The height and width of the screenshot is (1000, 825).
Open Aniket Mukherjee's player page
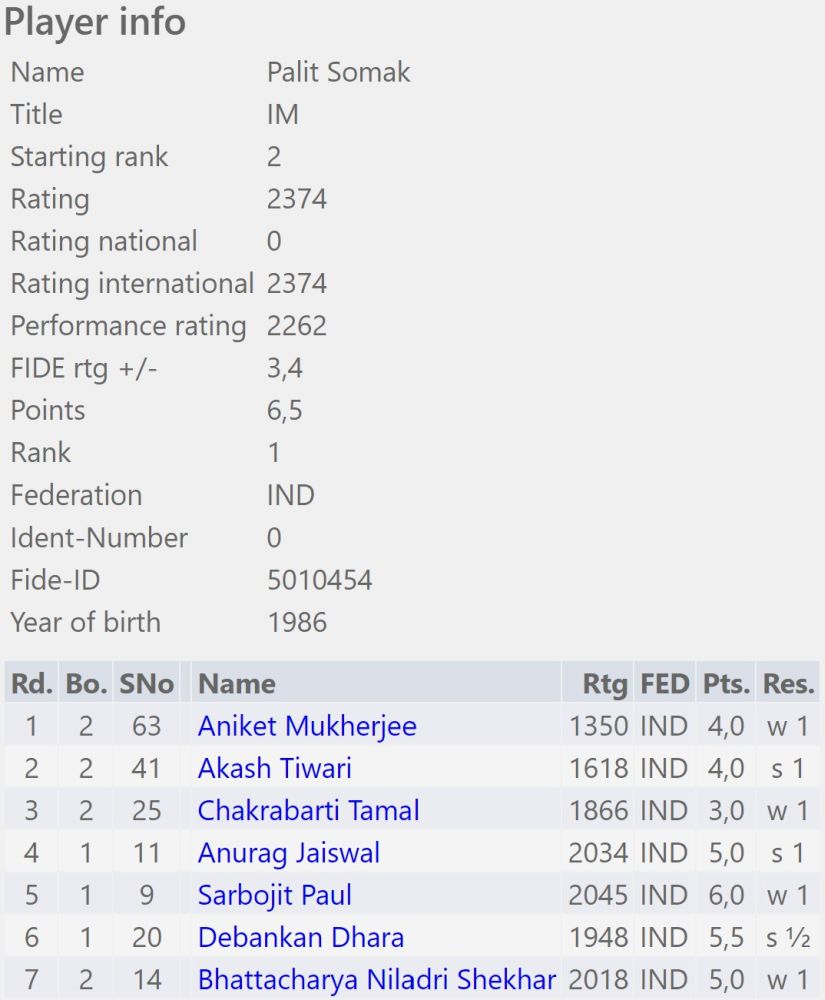pos(307,726)
